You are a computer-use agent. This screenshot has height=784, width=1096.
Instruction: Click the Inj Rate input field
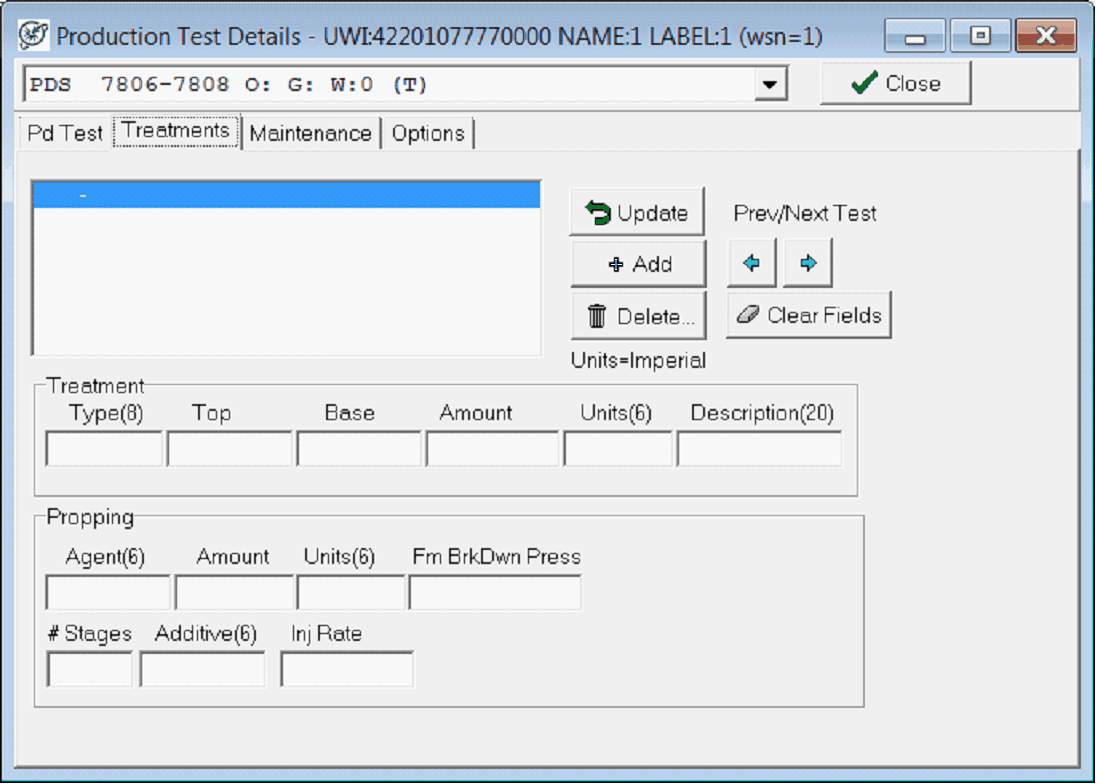346,669
